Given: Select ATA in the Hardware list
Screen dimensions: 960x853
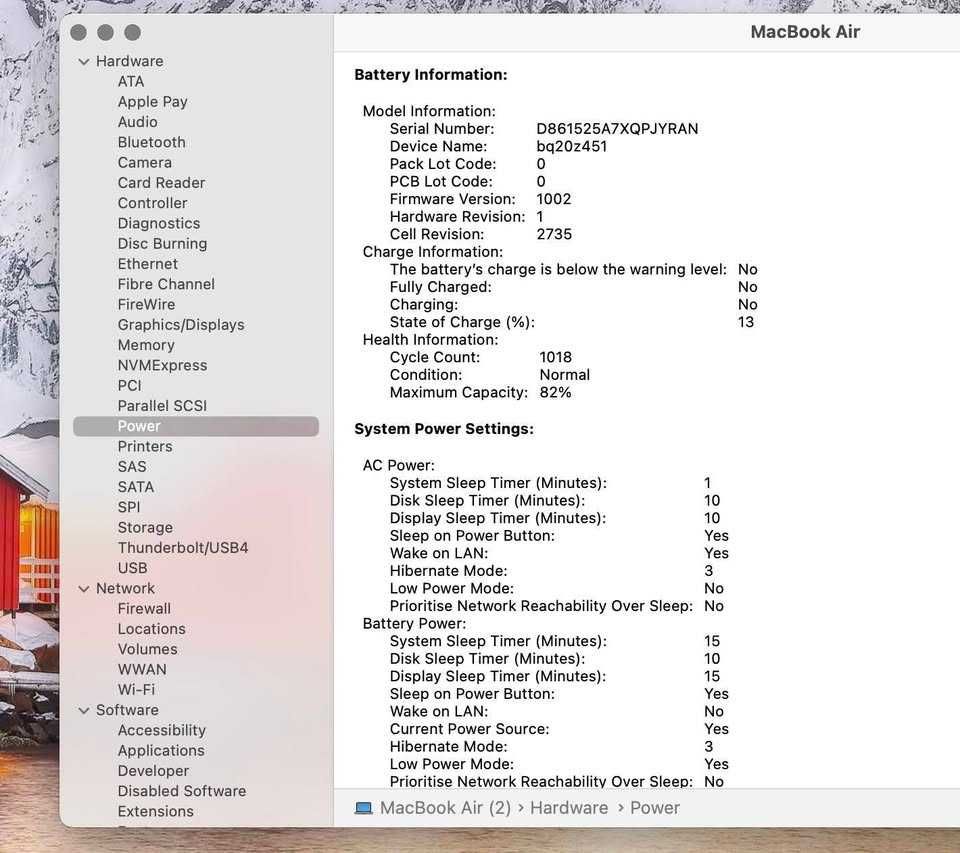Looking at the screenshot, I should coord(131,81).
